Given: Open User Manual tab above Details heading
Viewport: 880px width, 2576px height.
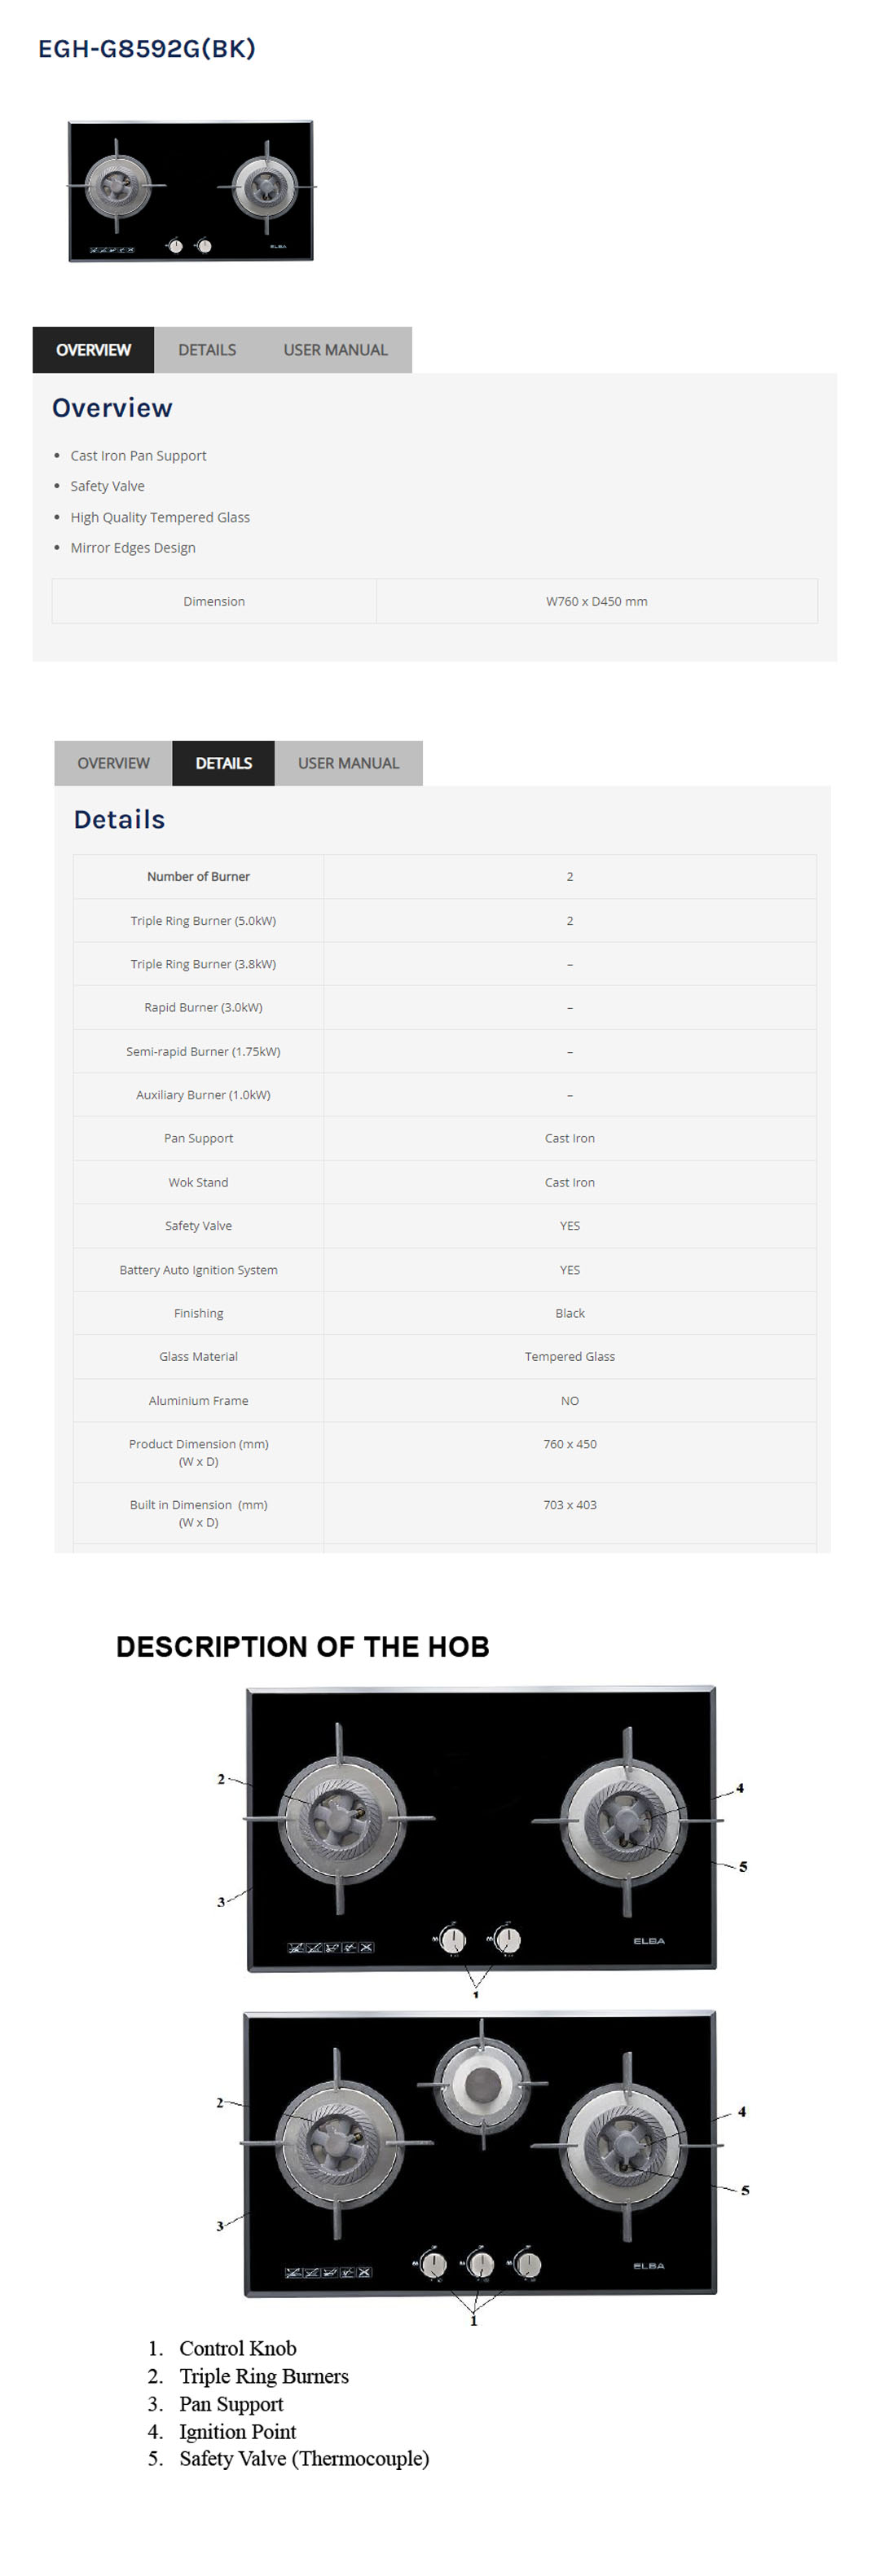Looking at the screenshot, I should [x=348, y=763].
